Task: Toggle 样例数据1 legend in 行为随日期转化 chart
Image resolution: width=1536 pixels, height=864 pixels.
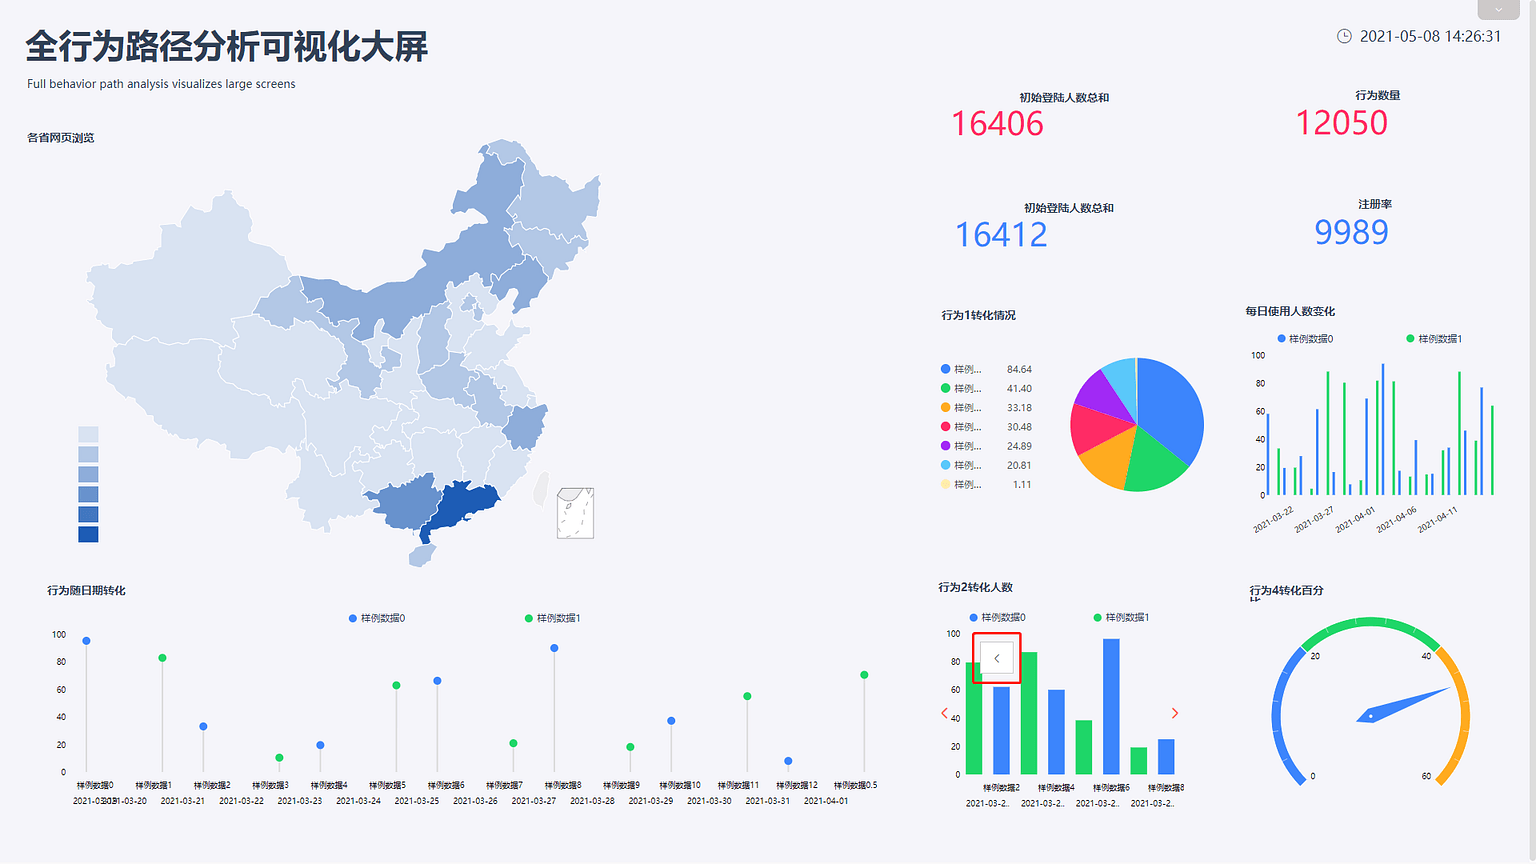Action: (x=552, y=618)
